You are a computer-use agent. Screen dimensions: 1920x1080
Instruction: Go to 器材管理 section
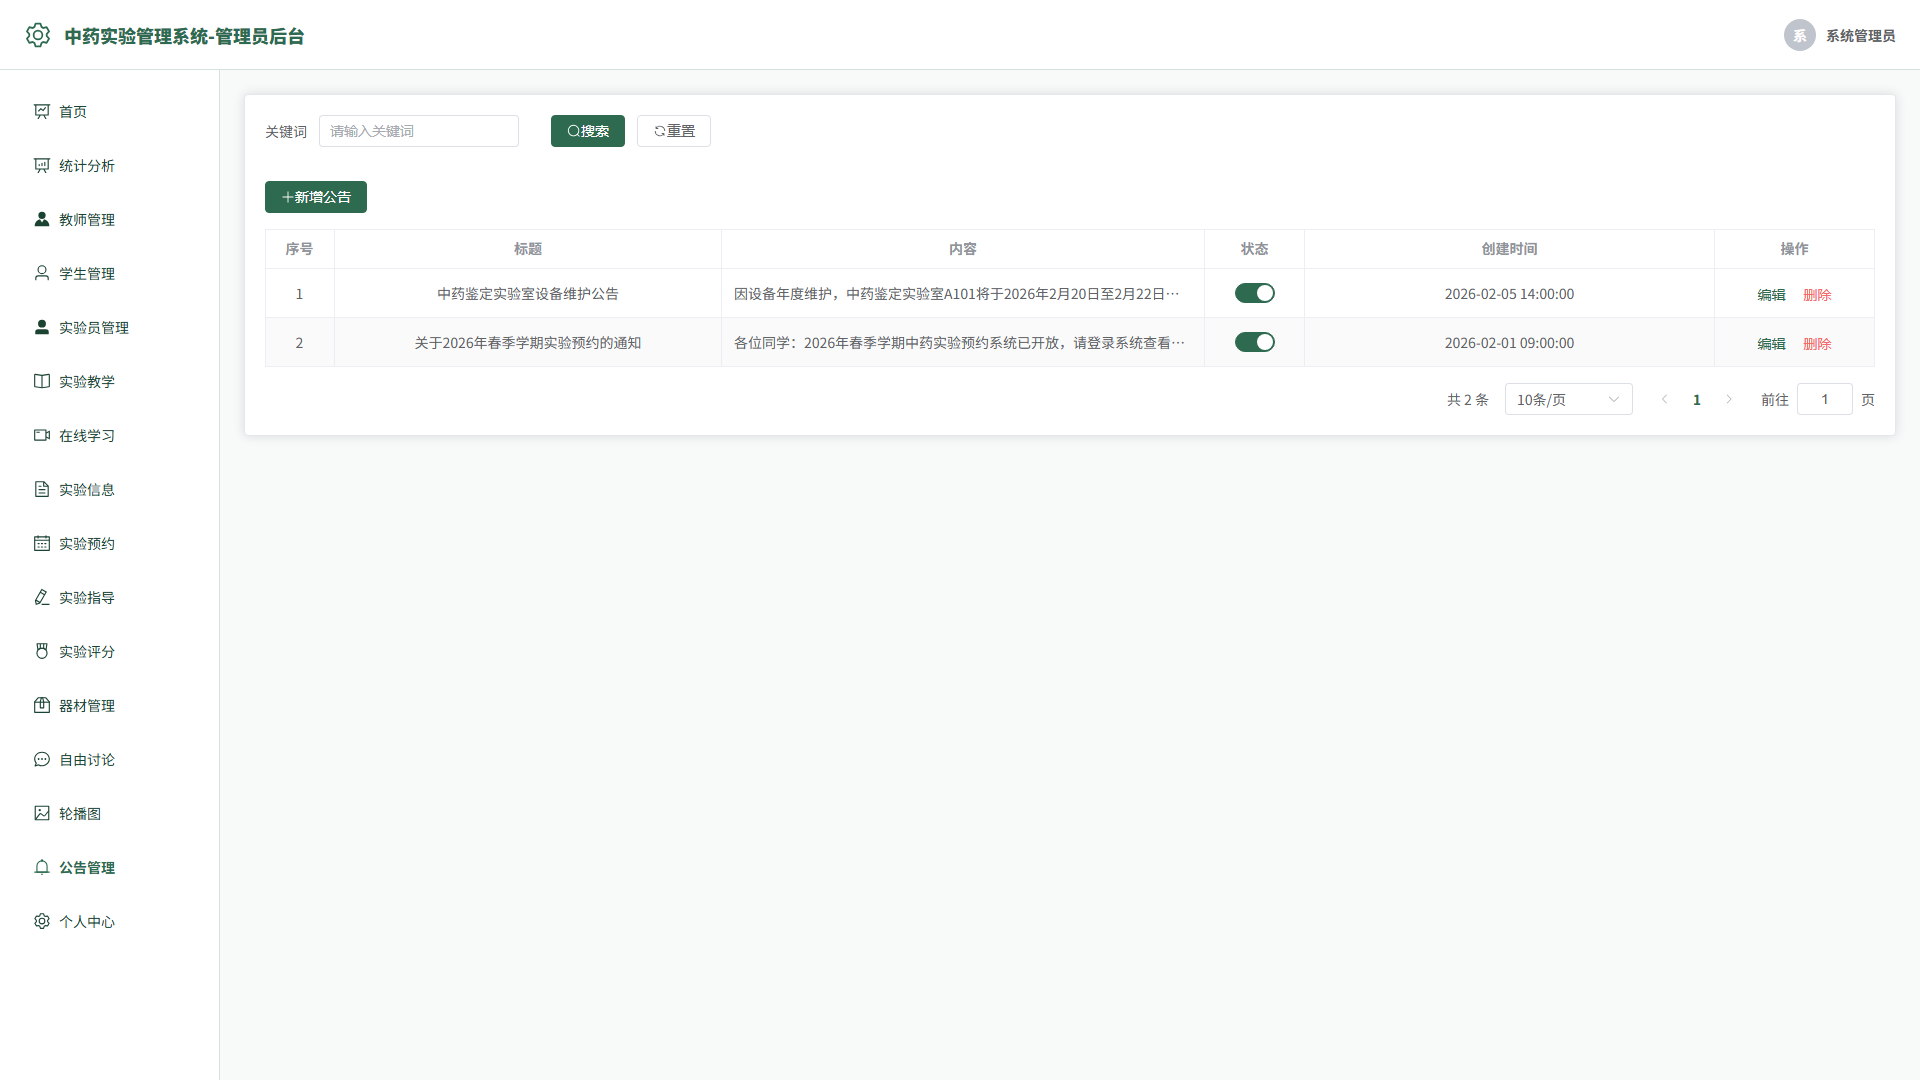tap(110, 705)
